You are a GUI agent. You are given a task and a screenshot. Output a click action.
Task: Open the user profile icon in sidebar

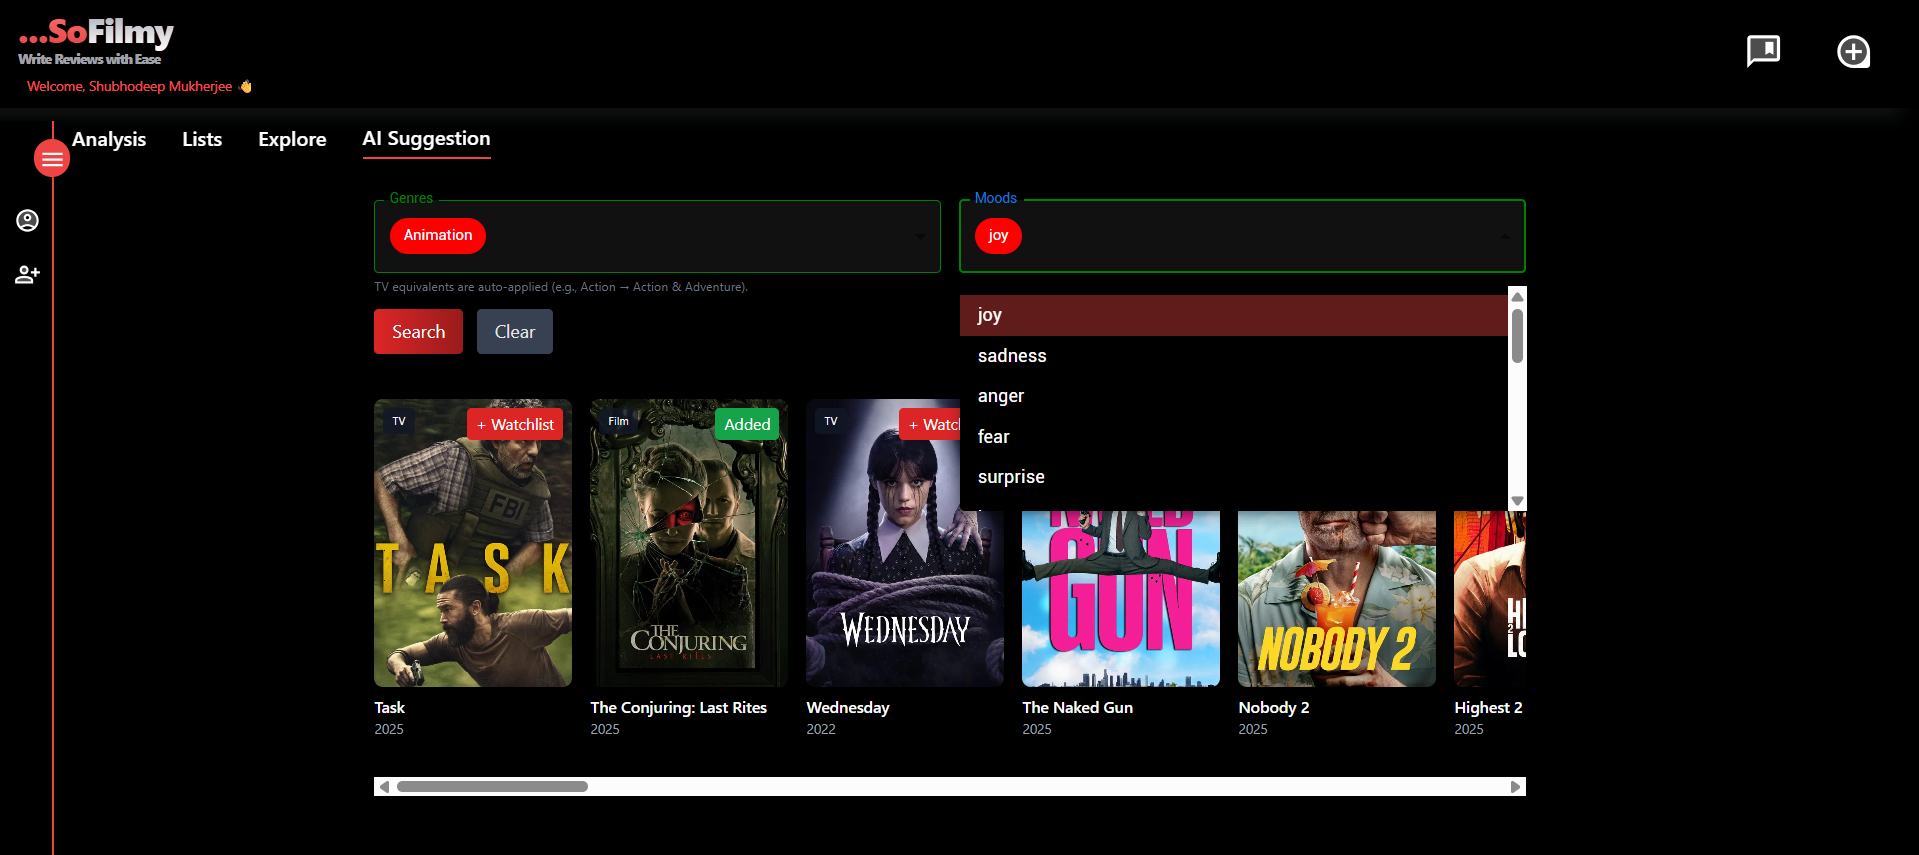[27, 220]
